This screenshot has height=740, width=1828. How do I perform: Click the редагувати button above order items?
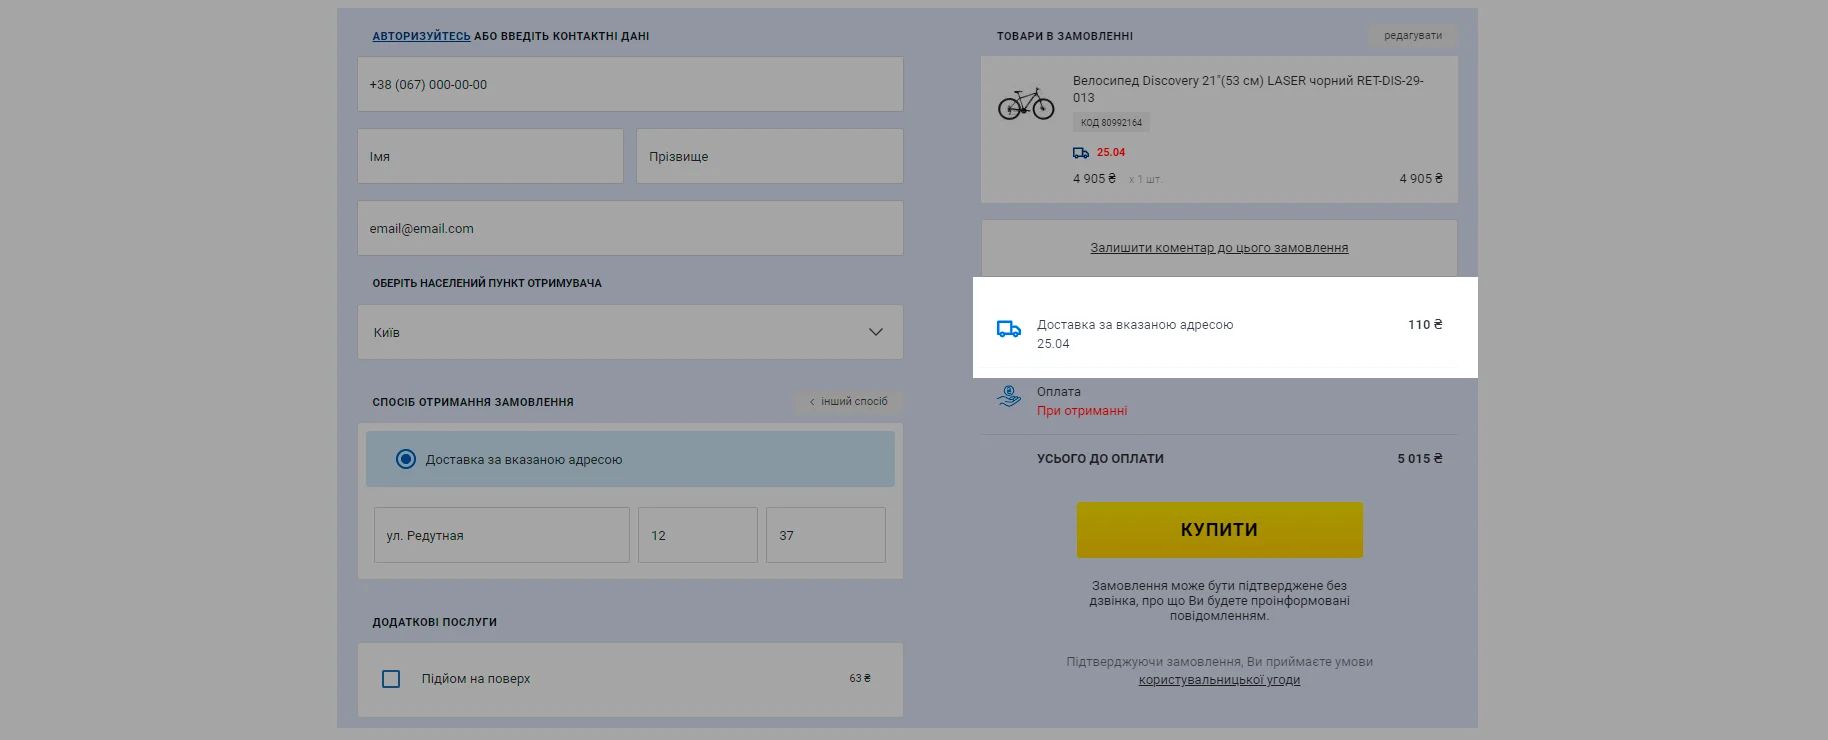1413,36
